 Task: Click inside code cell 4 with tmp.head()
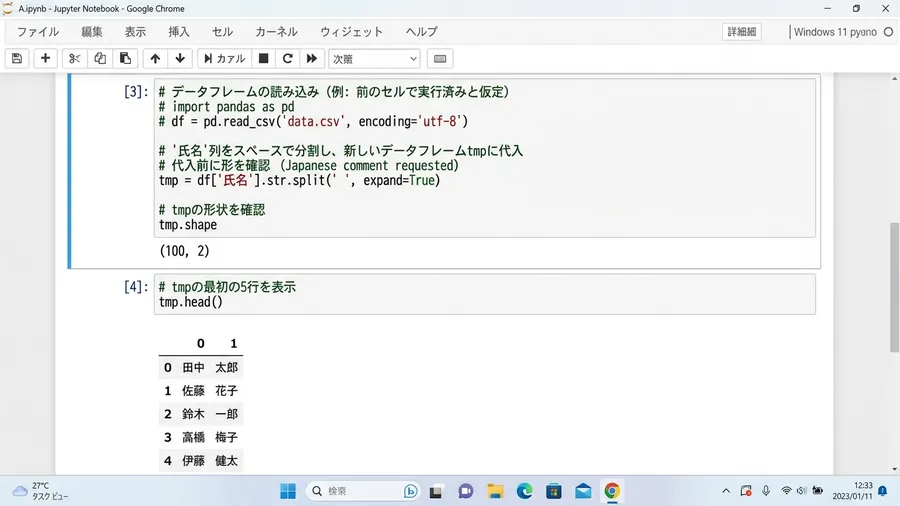(484, 294)
